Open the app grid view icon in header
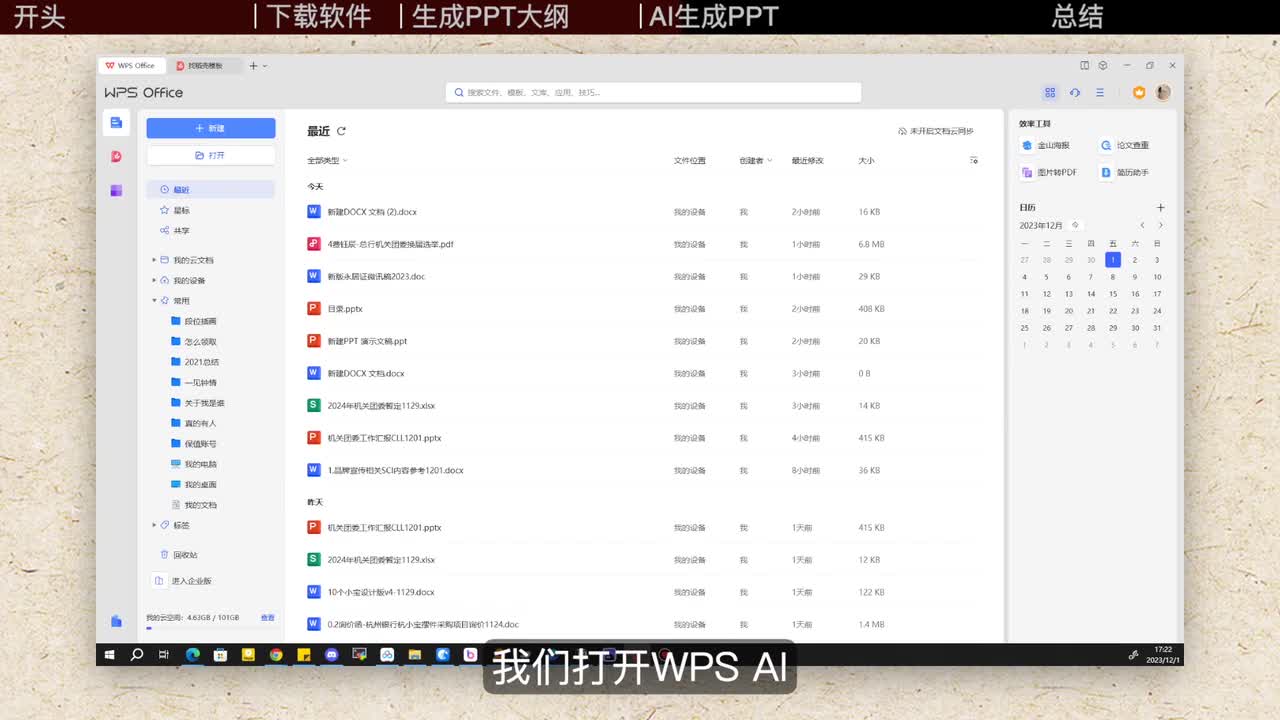Image resolution: width=1280 pixels, height=720 pixels. pyautogui.click(x=1050, y=92)
